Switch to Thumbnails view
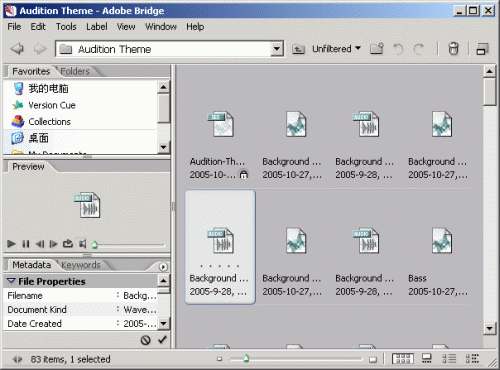The width and height of the screenshot is (500, 370). click(x=403, y=359)
